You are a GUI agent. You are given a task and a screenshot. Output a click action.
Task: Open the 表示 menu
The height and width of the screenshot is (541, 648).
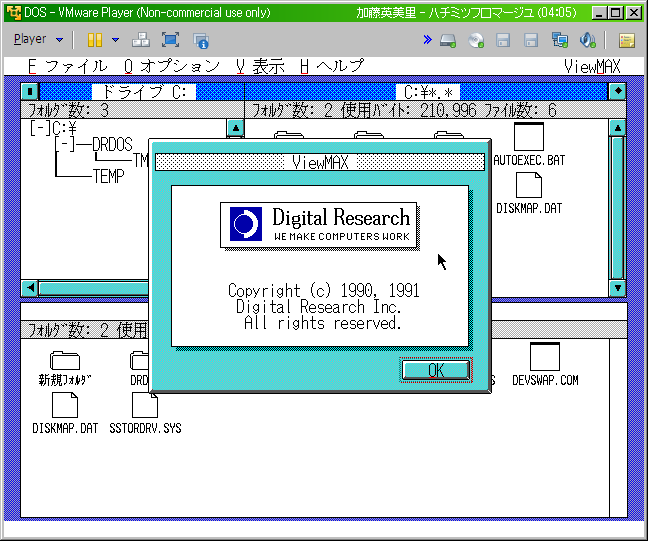(x=260, y=66)
